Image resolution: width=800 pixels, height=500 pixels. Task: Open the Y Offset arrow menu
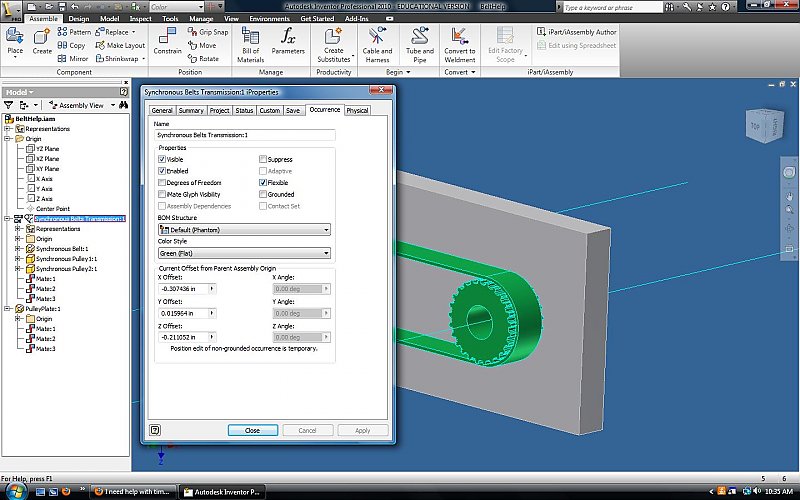(x=212, y=313)
